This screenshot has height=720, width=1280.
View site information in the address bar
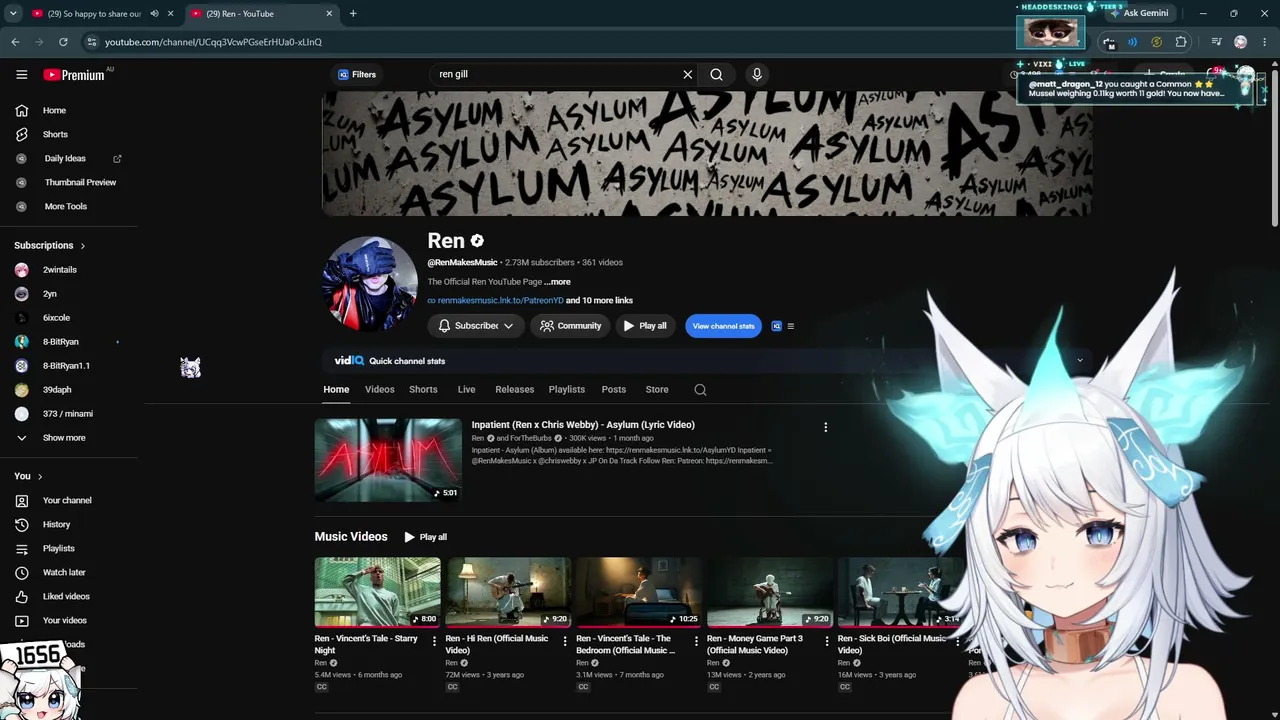point(92,42)
